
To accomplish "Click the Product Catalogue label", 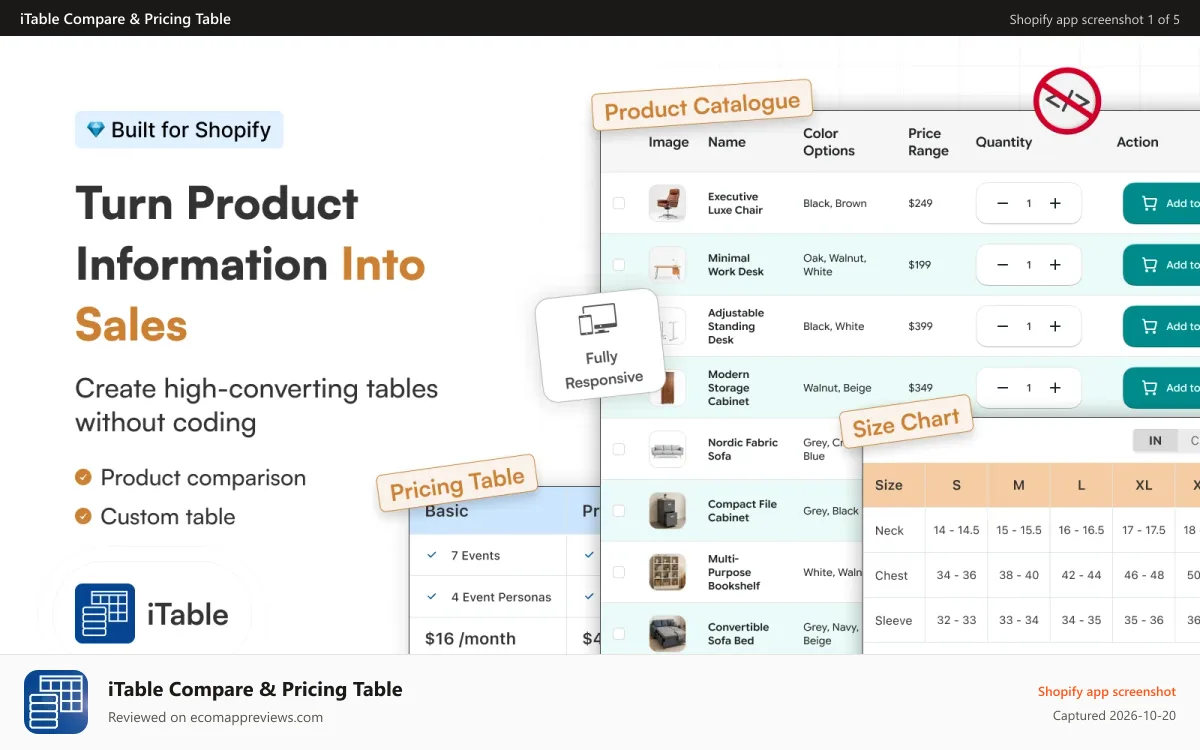I will click(702, 105).
